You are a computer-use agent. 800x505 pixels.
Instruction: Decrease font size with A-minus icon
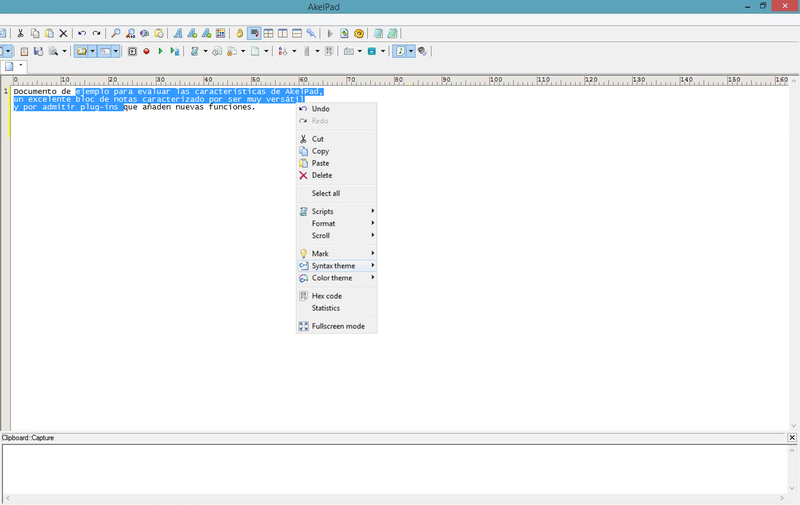(206, 34)
